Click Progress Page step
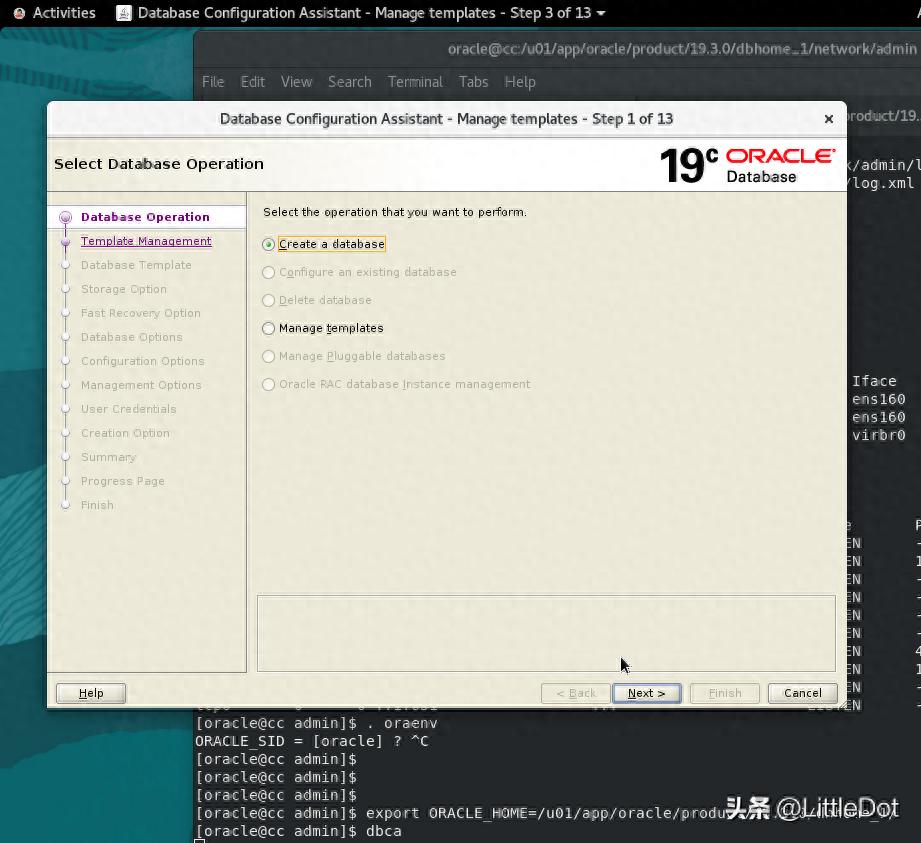The height and width of the screenshot is (843, 921). pyautogui.click(x=123, y=481)
